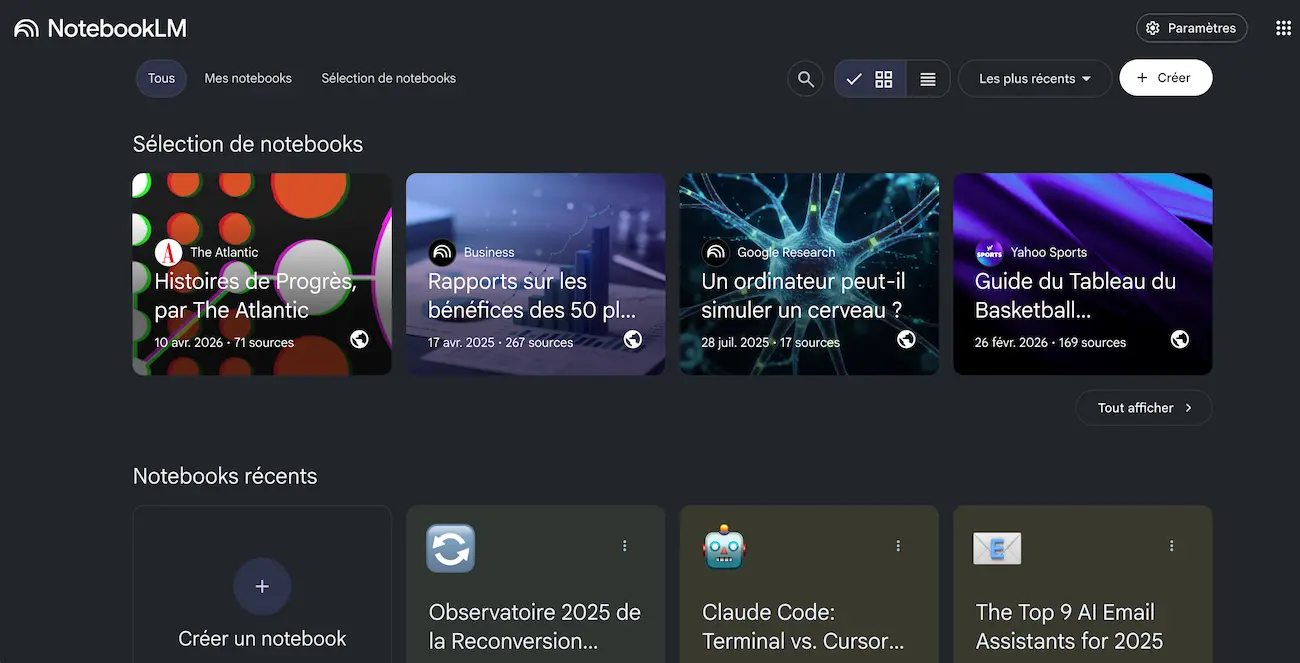The height and width of the screenshot is (663, 1300).
Task: Click the Créer un notebook label
Action: (262, 638)
